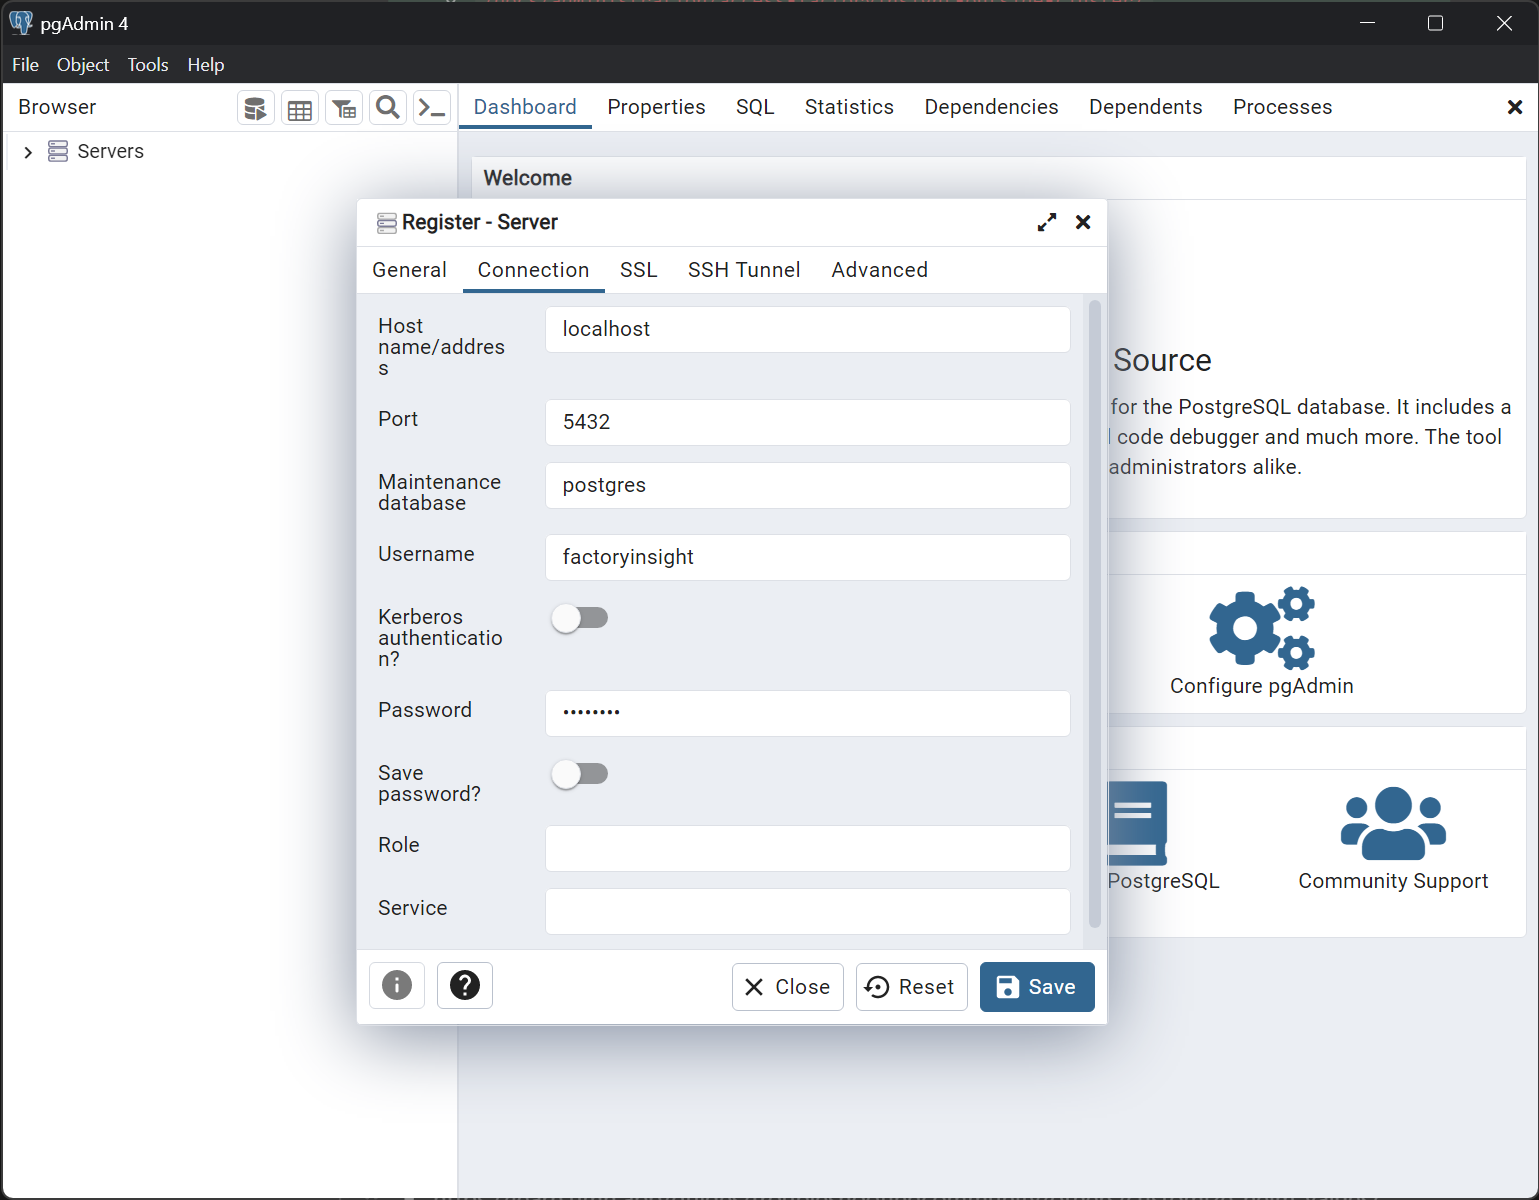Click the Servers stack icon in tree
This screenshot has width=1539, height=1200.
tap(58, 152)
